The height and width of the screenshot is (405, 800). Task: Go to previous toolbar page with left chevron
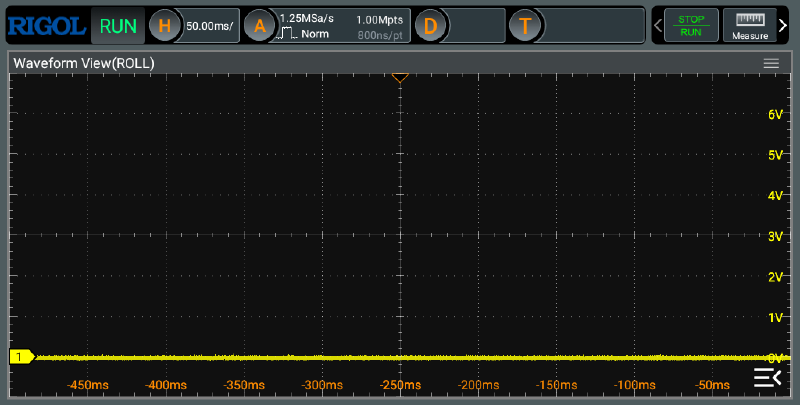click(658, 25)
